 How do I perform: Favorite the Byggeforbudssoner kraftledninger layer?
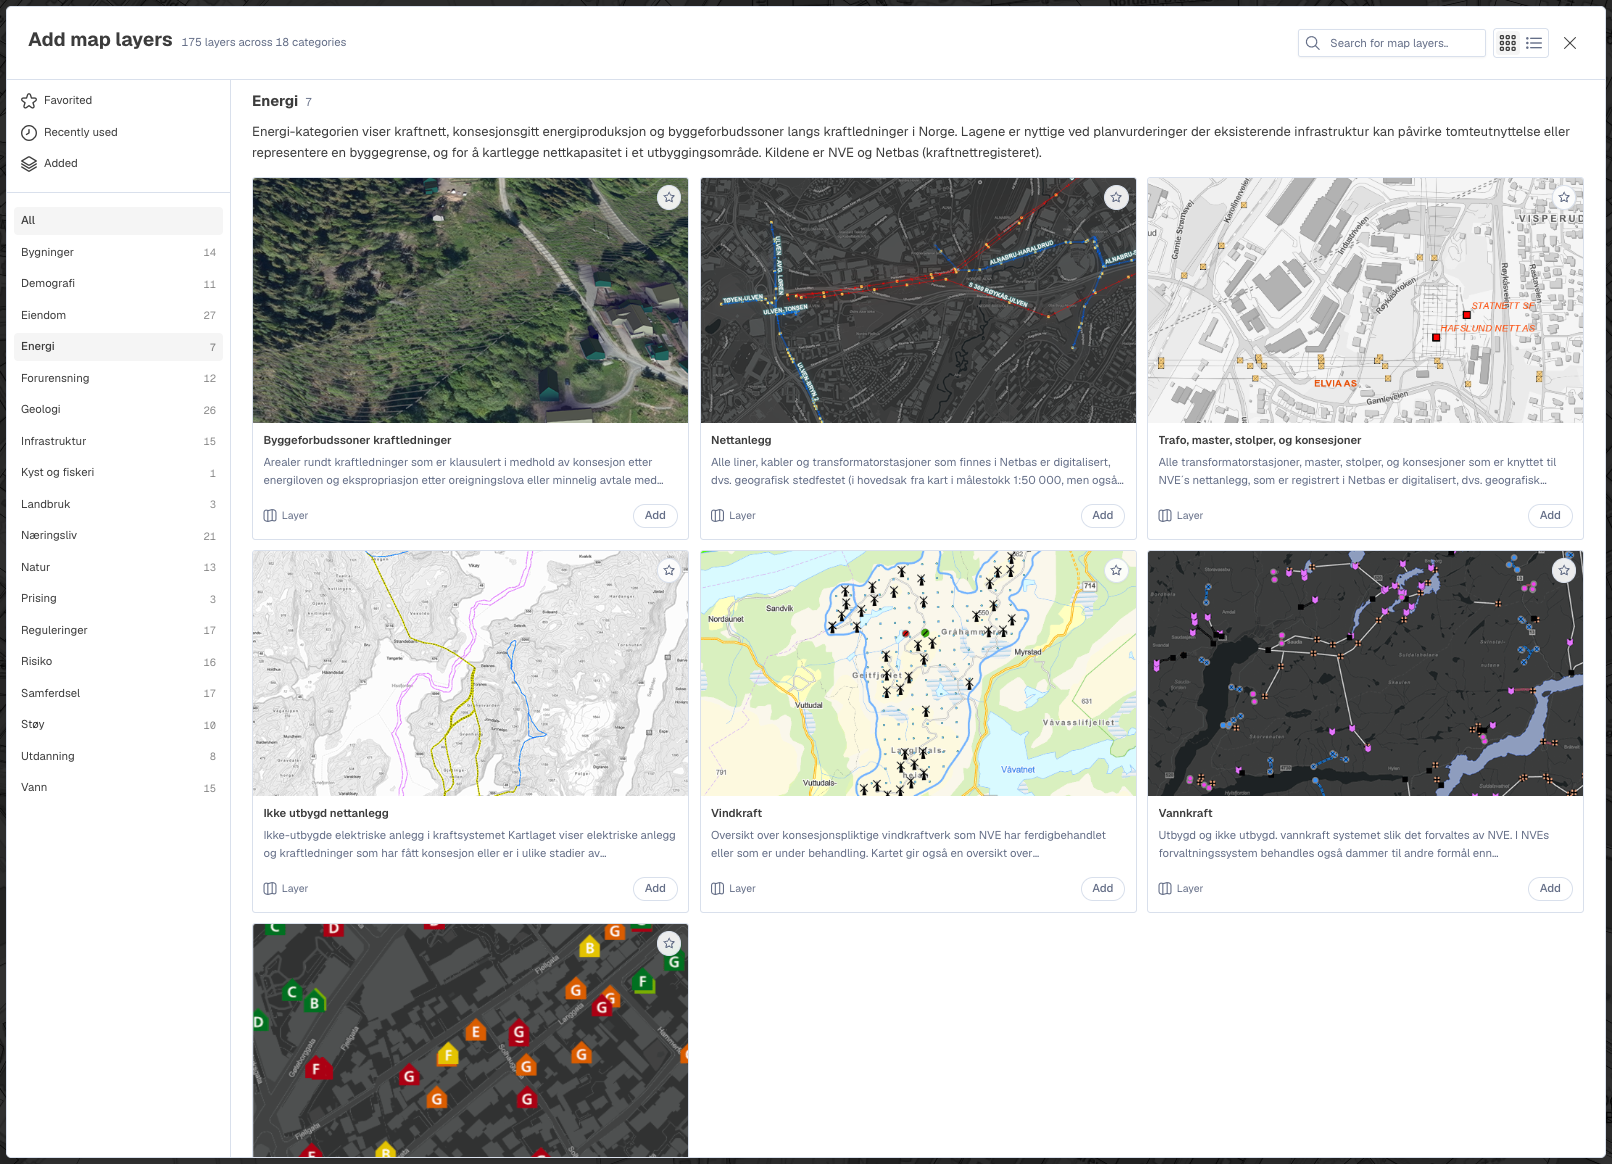pos(669,197)
